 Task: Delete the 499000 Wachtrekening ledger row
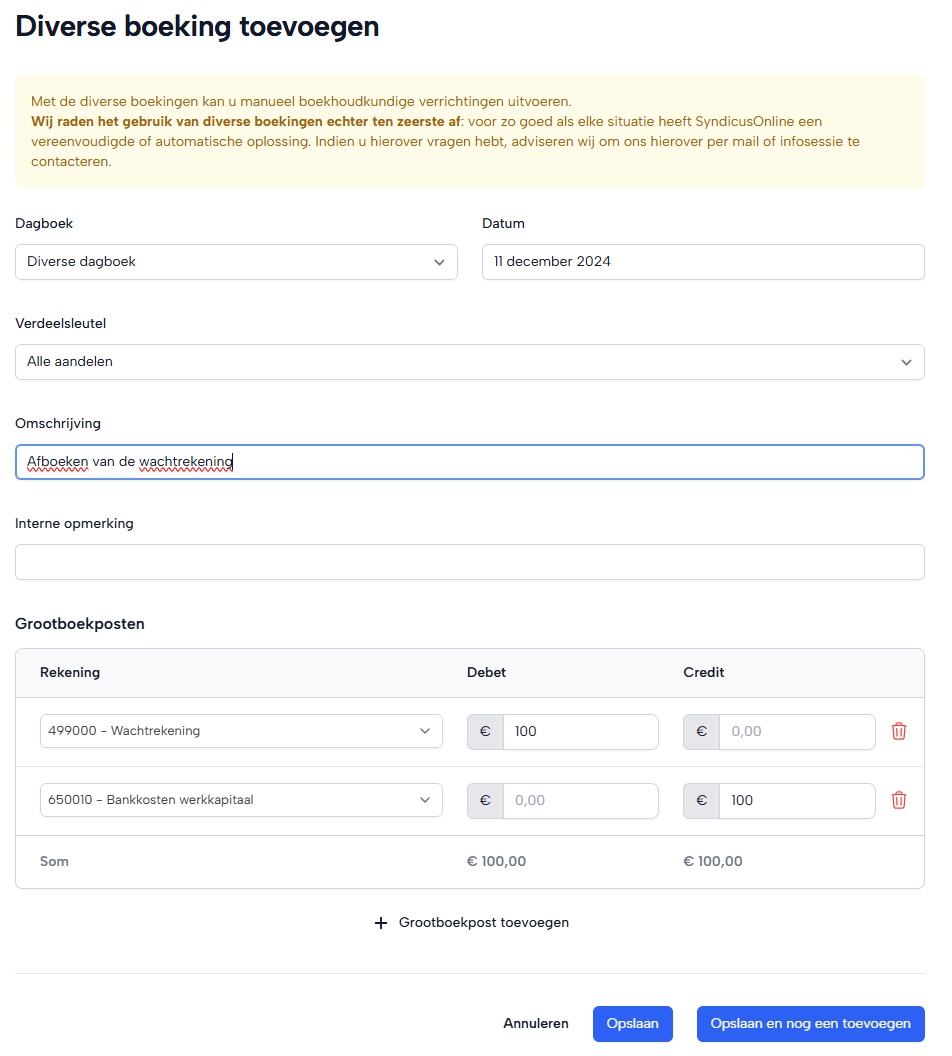898,731
